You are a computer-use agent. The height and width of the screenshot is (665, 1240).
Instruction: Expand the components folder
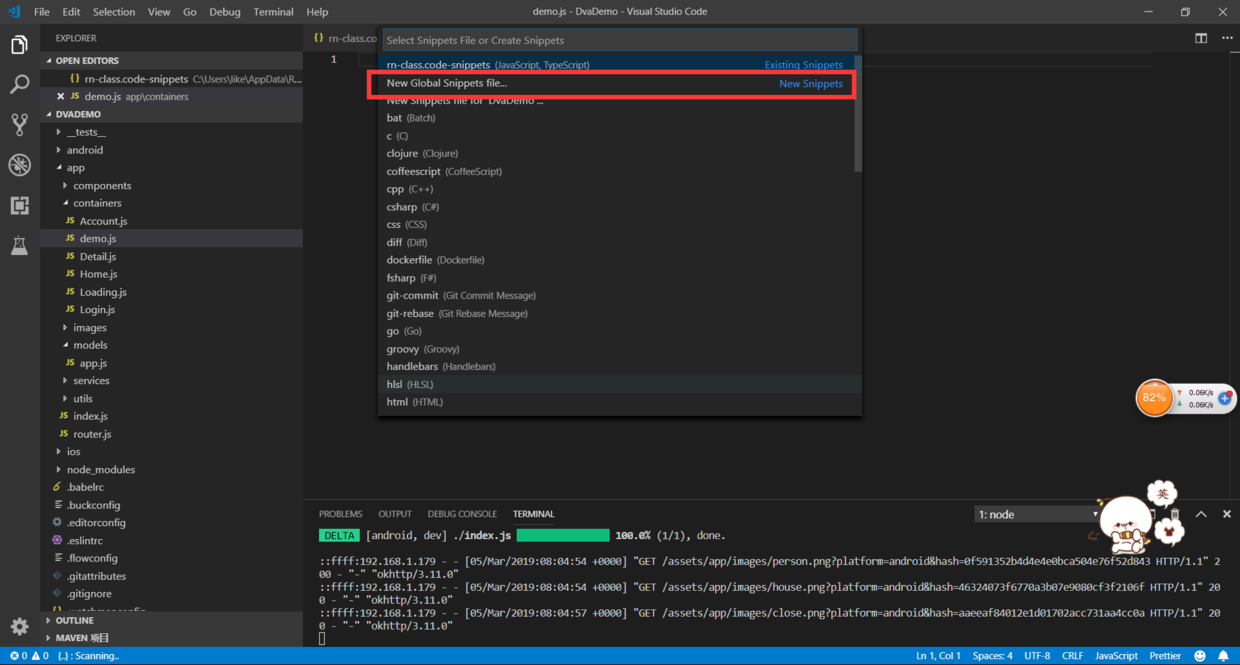pyautogui.click(x=102, y=186)
